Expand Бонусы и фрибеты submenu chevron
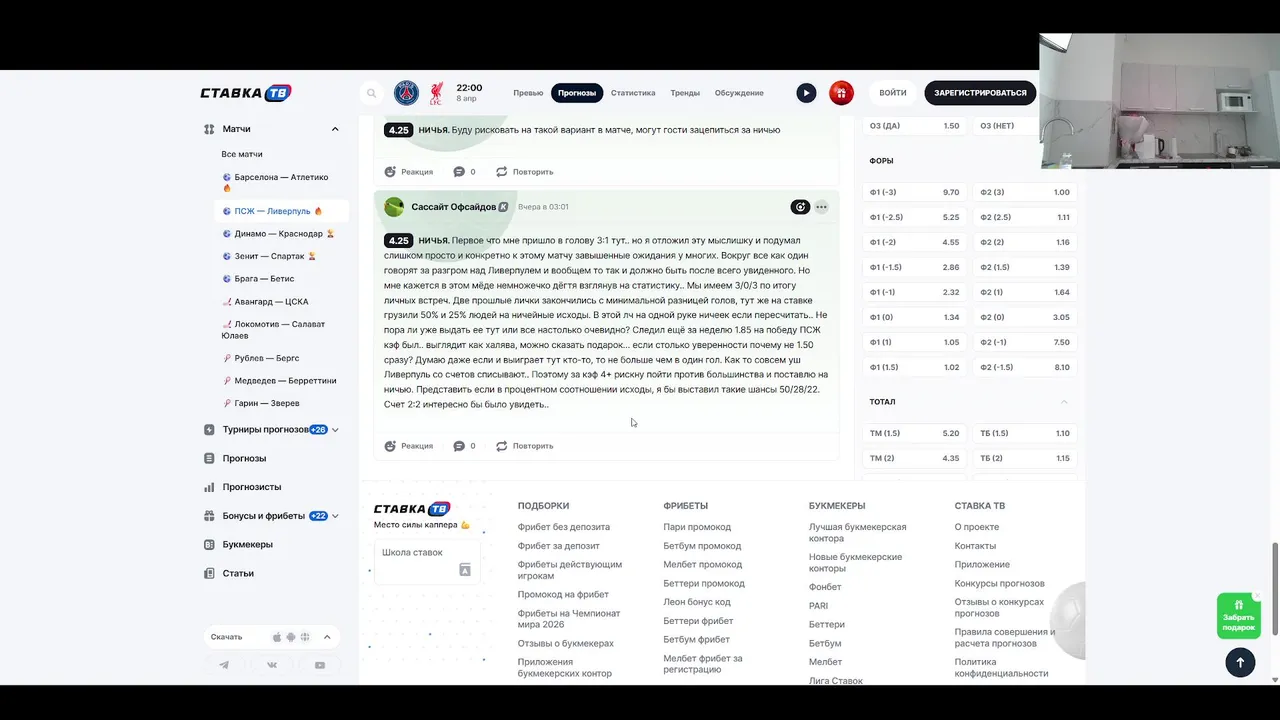The image size is (1280, 720). (335, 516)
